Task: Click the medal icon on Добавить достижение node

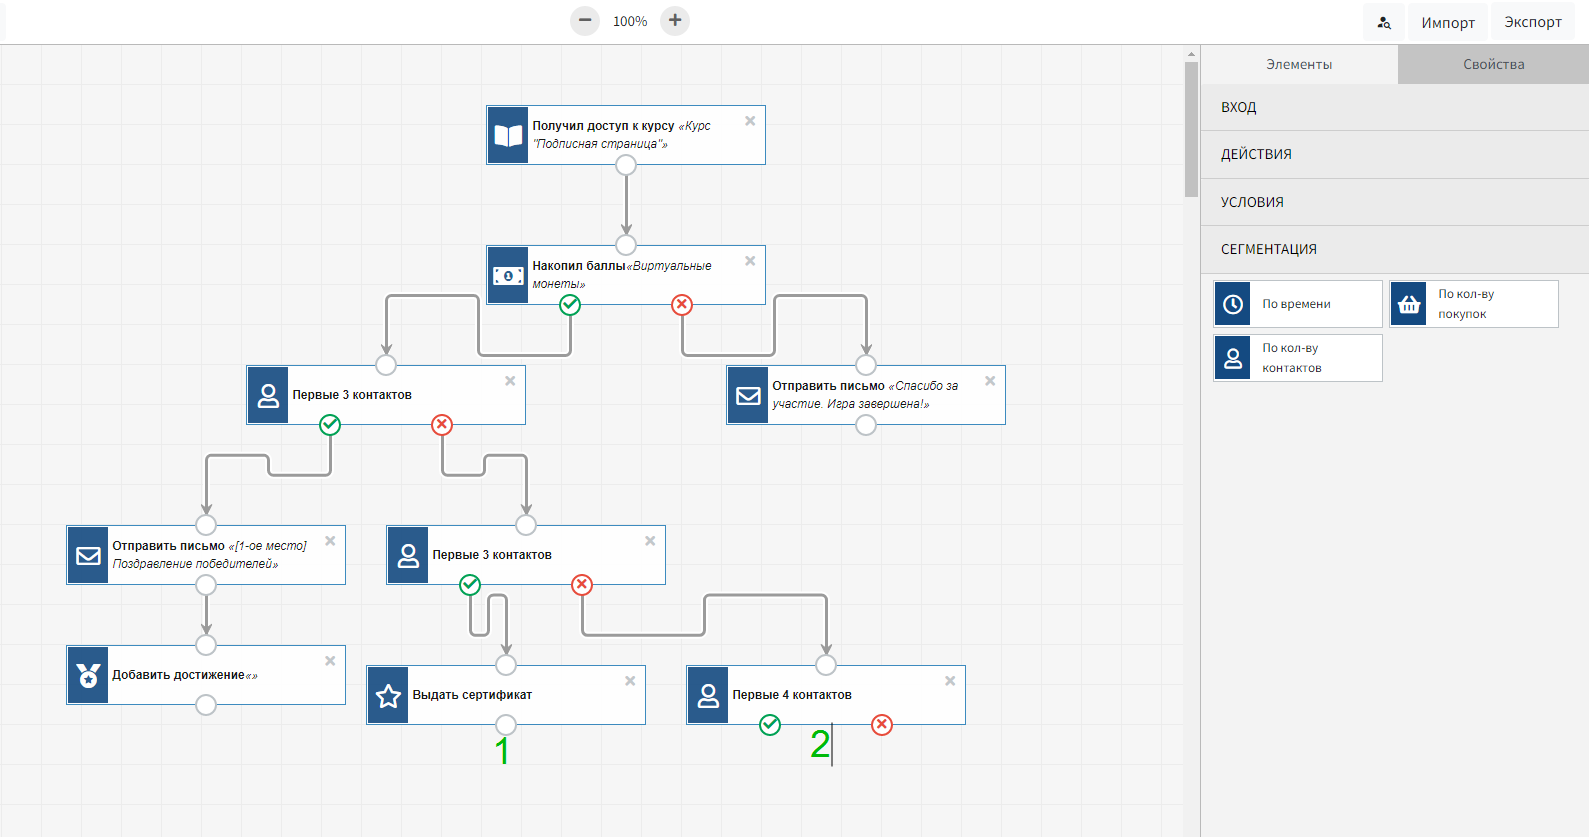Action: click(88, 676)
